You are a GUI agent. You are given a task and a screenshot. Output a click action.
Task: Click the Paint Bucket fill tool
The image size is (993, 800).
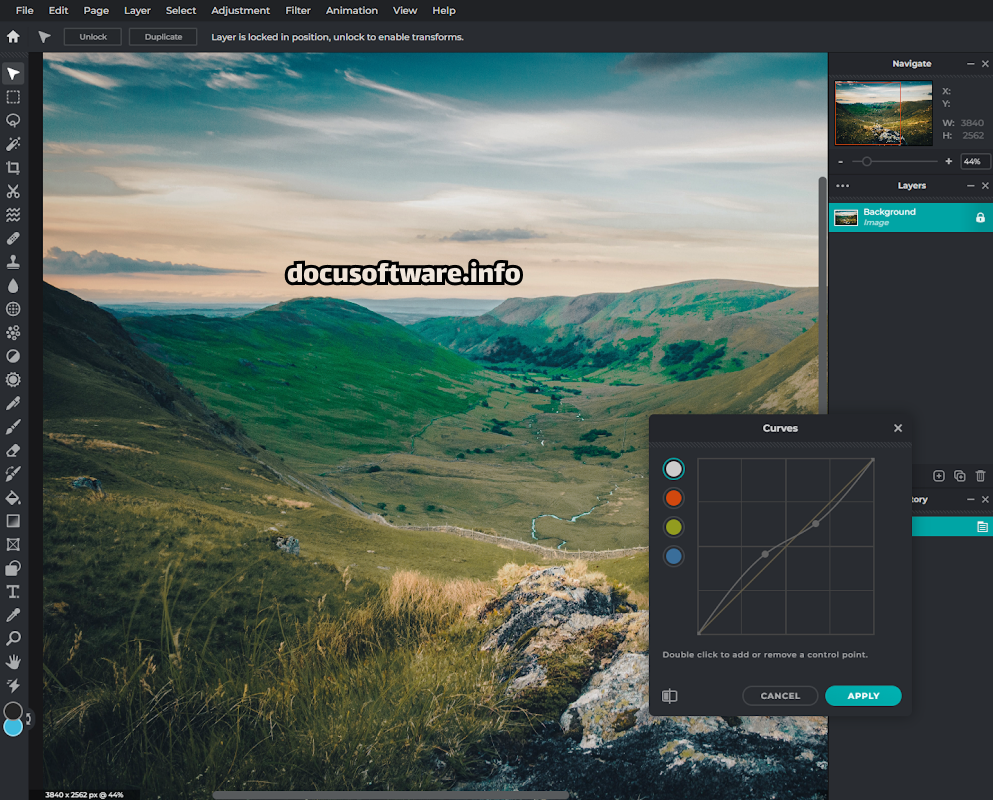[13, 497]
